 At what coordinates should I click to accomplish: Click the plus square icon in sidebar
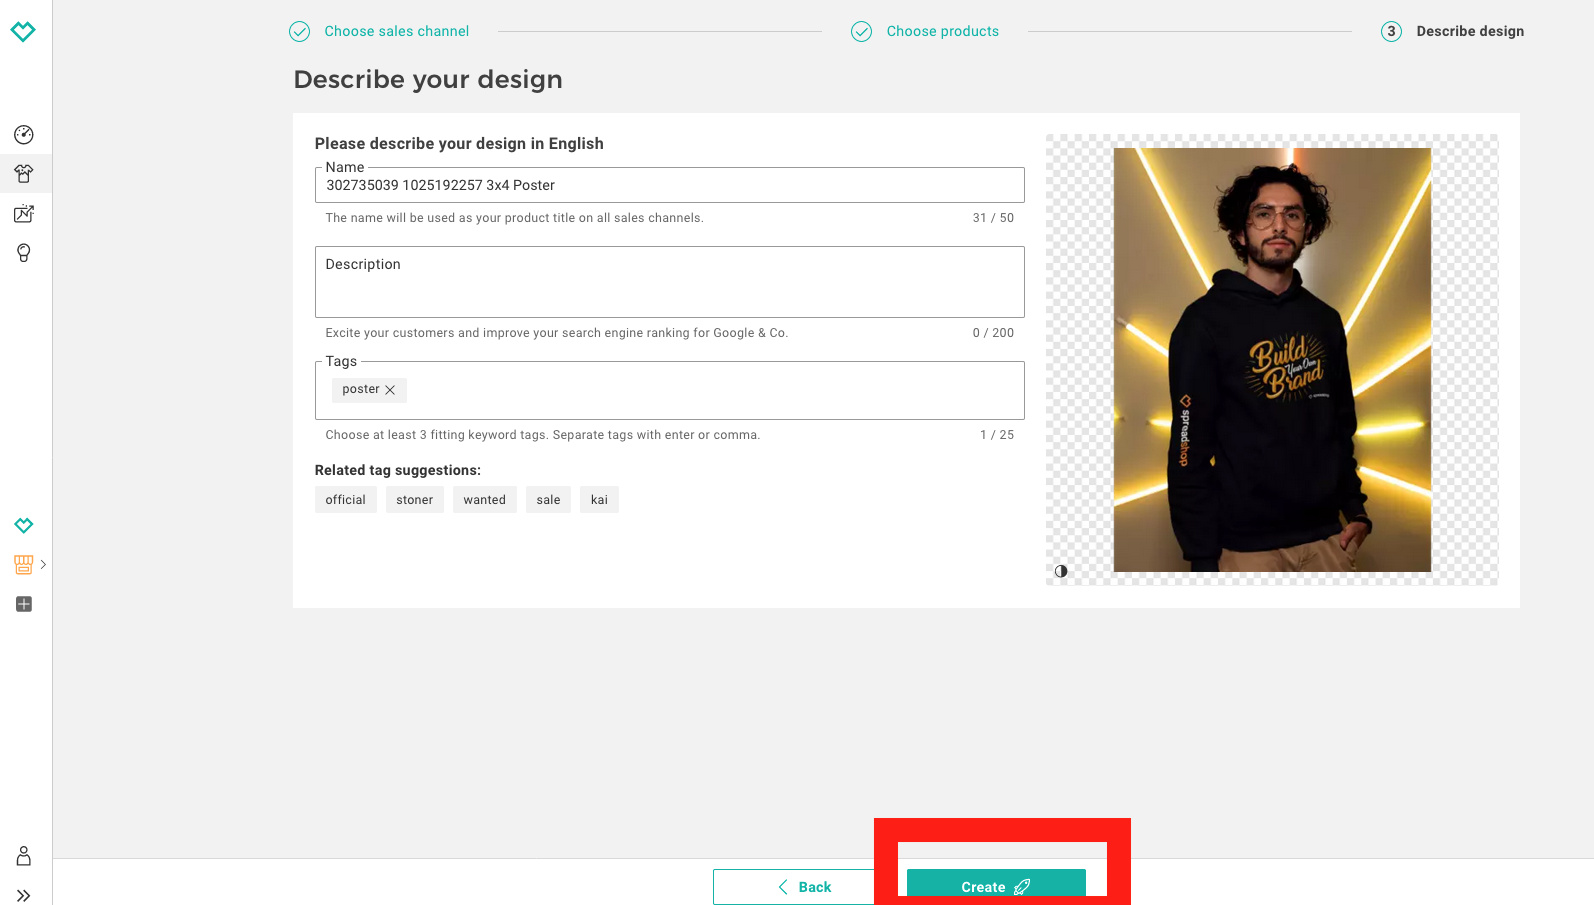[x=24, y=604]
